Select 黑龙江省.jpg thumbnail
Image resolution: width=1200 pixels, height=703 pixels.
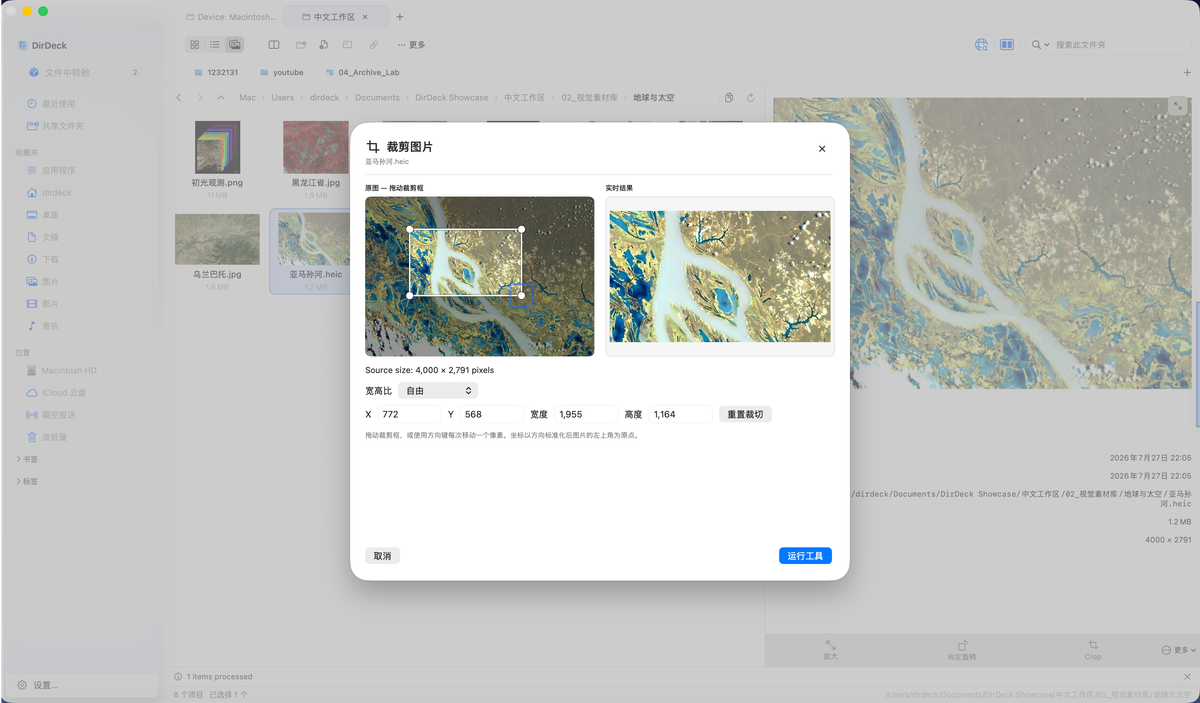(x=316, y=147)
